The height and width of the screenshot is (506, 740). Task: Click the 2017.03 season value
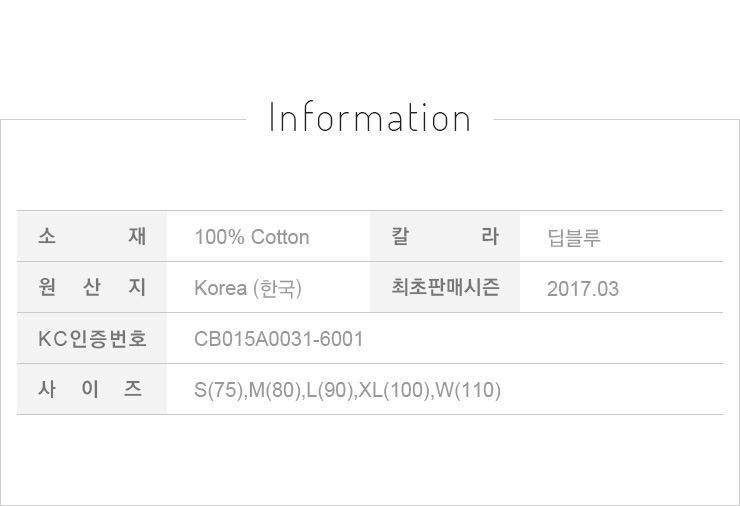point(583,289)
